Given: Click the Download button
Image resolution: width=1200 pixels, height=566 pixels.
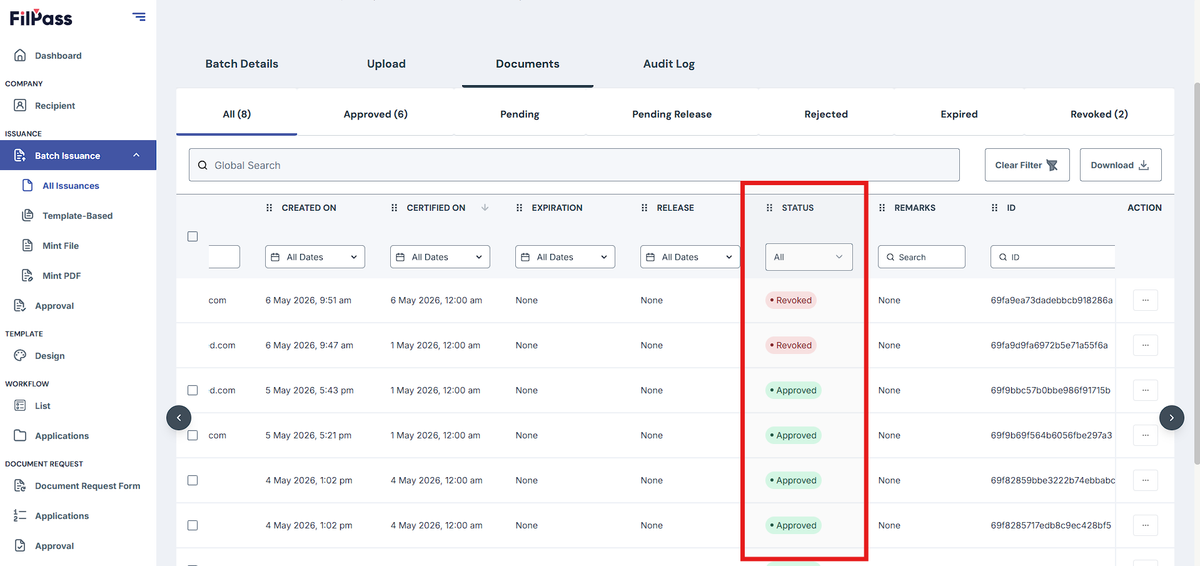Looking at the screenshot, I should [x=1120, y=165].
